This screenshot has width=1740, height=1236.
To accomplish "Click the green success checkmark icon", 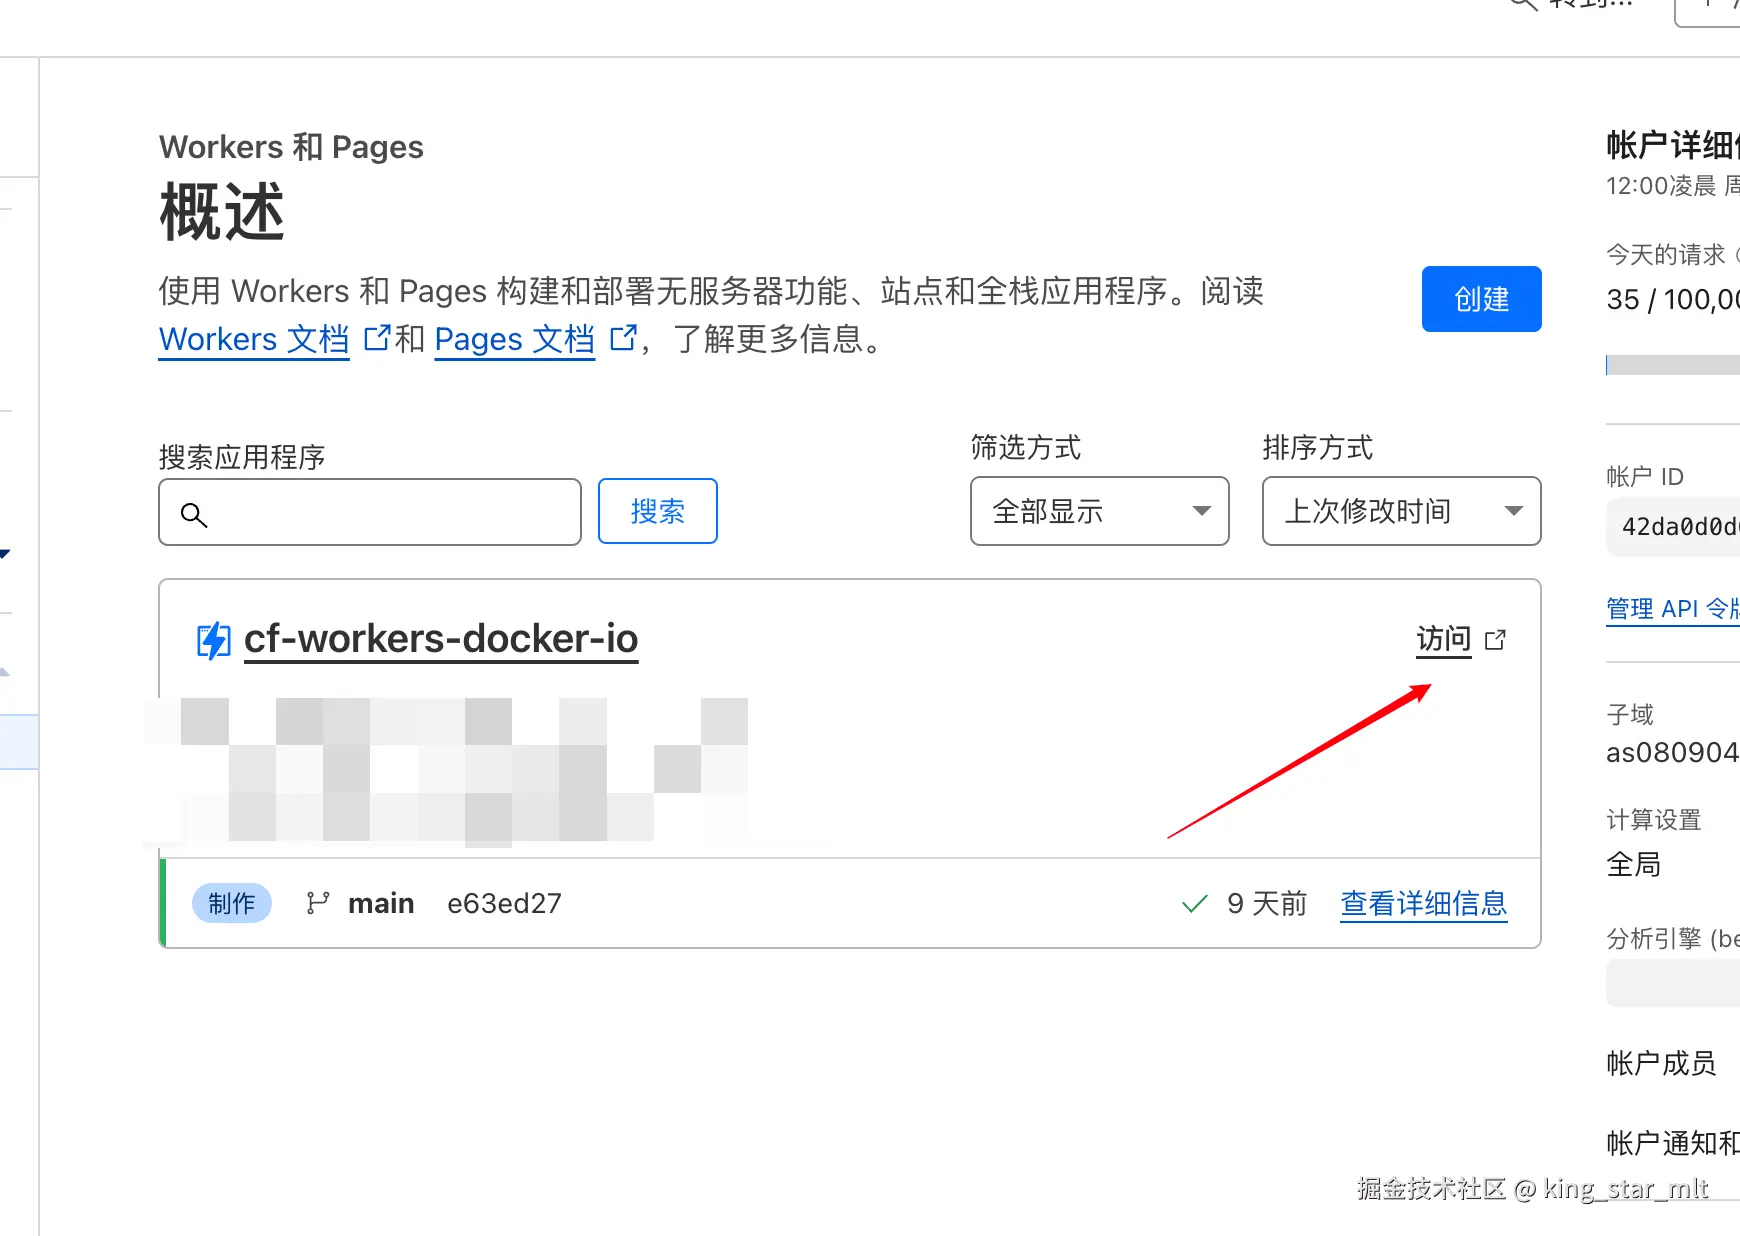I will [x=1194, y=904].
